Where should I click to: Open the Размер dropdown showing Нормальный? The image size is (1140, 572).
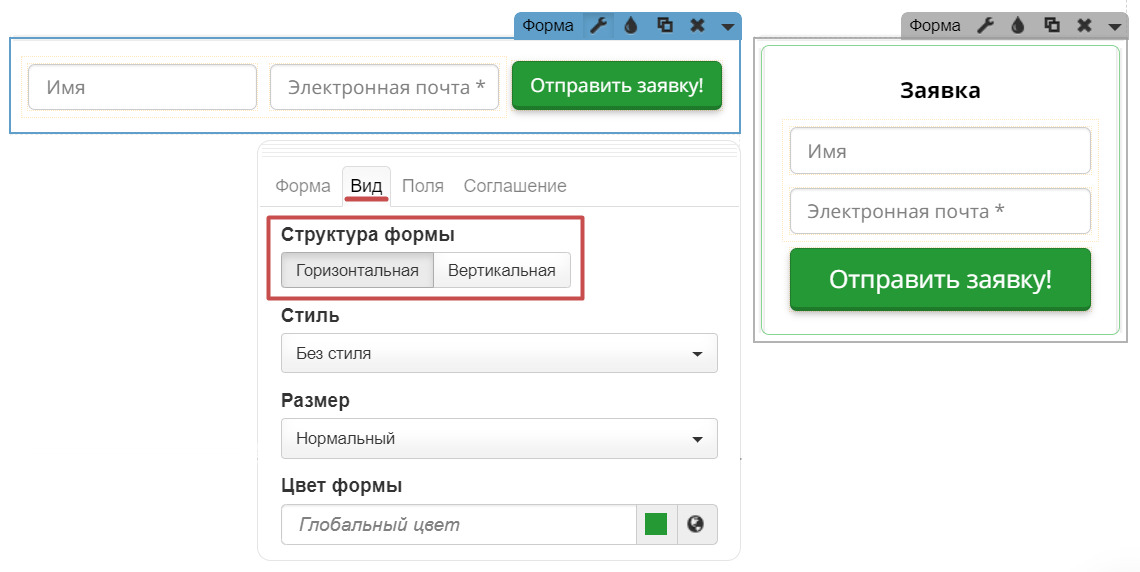click(499, 438)
